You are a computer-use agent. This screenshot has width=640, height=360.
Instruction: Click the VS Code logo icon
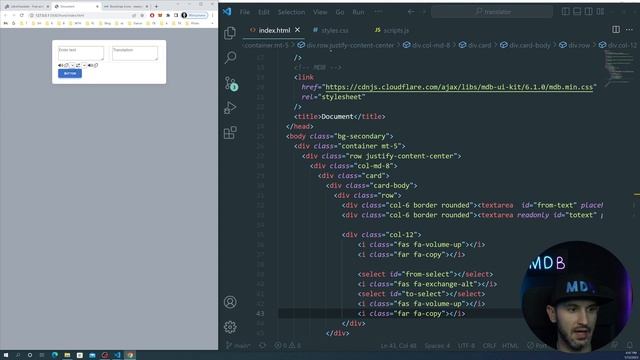(x=227, y=12)
